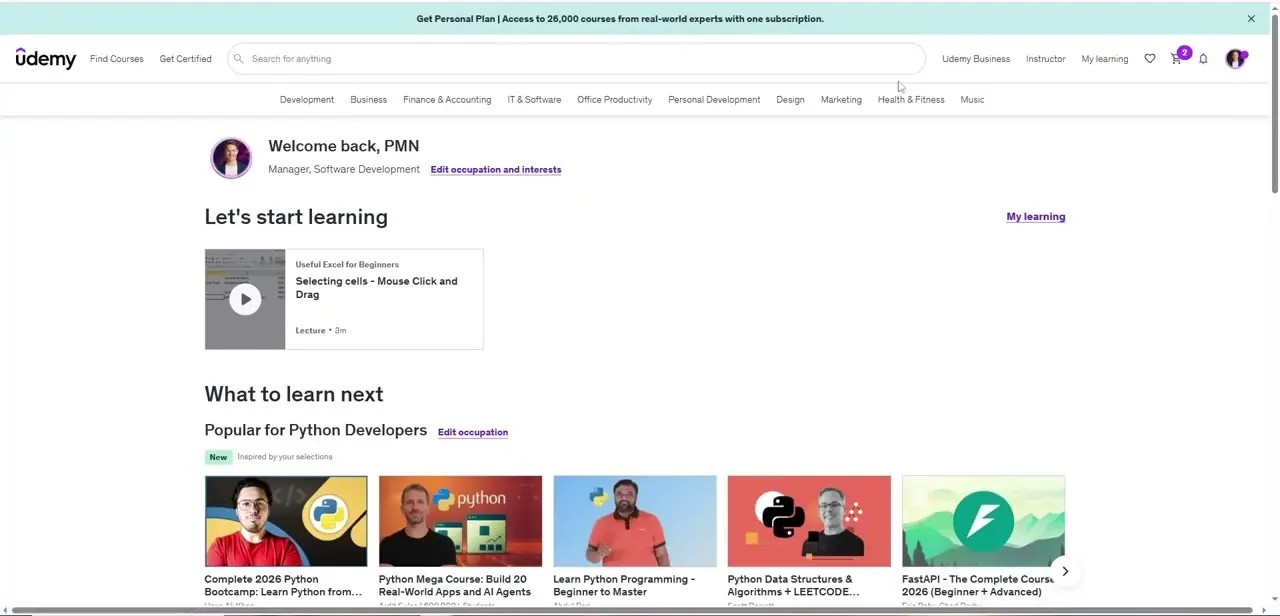Click Complete 2026 Python Bootcamp title
1280x616 pixels.
point(283,586)
